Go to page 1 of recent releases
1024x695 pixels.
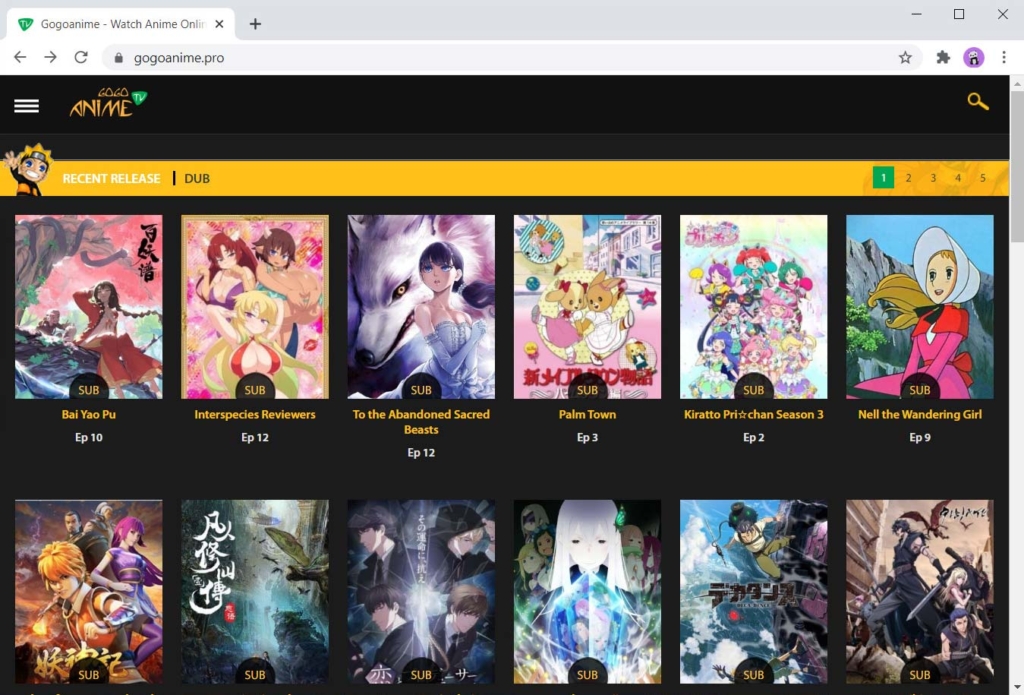pos(883,178)
